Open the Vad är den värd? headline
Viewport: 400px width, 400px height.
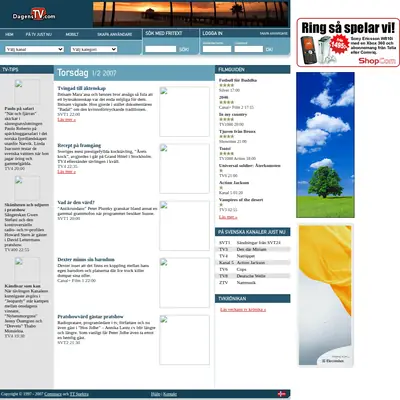click(x=76, y=202)
